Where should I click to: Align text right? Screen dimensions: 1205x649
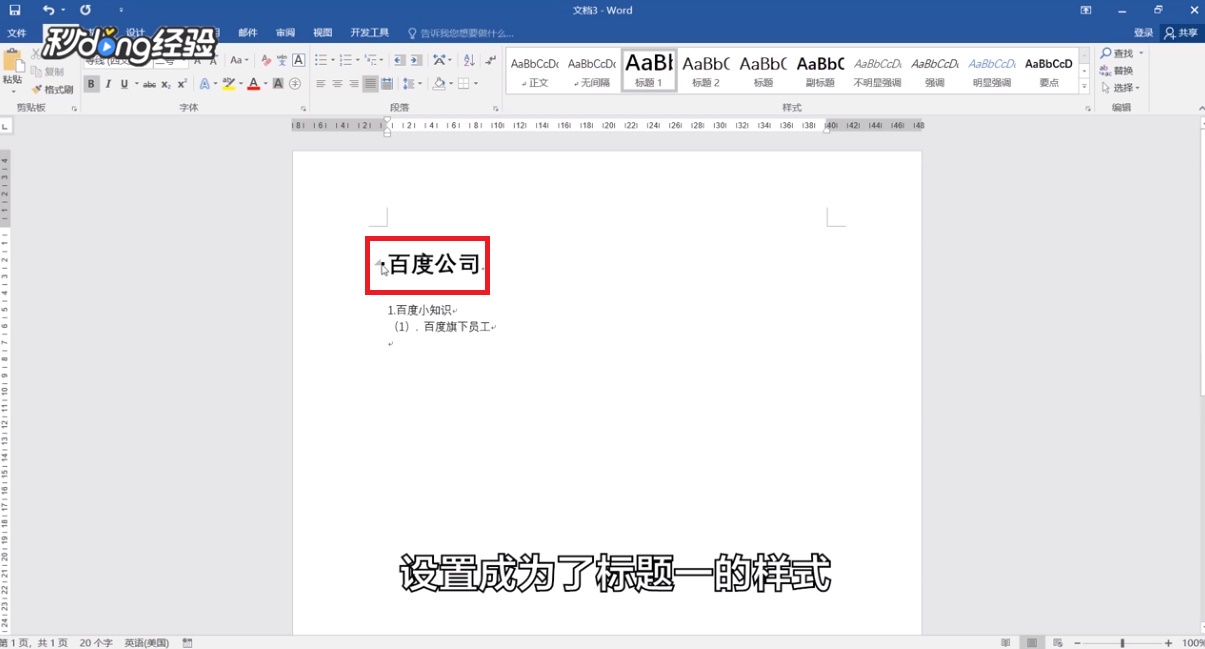[x=354, y=84]
